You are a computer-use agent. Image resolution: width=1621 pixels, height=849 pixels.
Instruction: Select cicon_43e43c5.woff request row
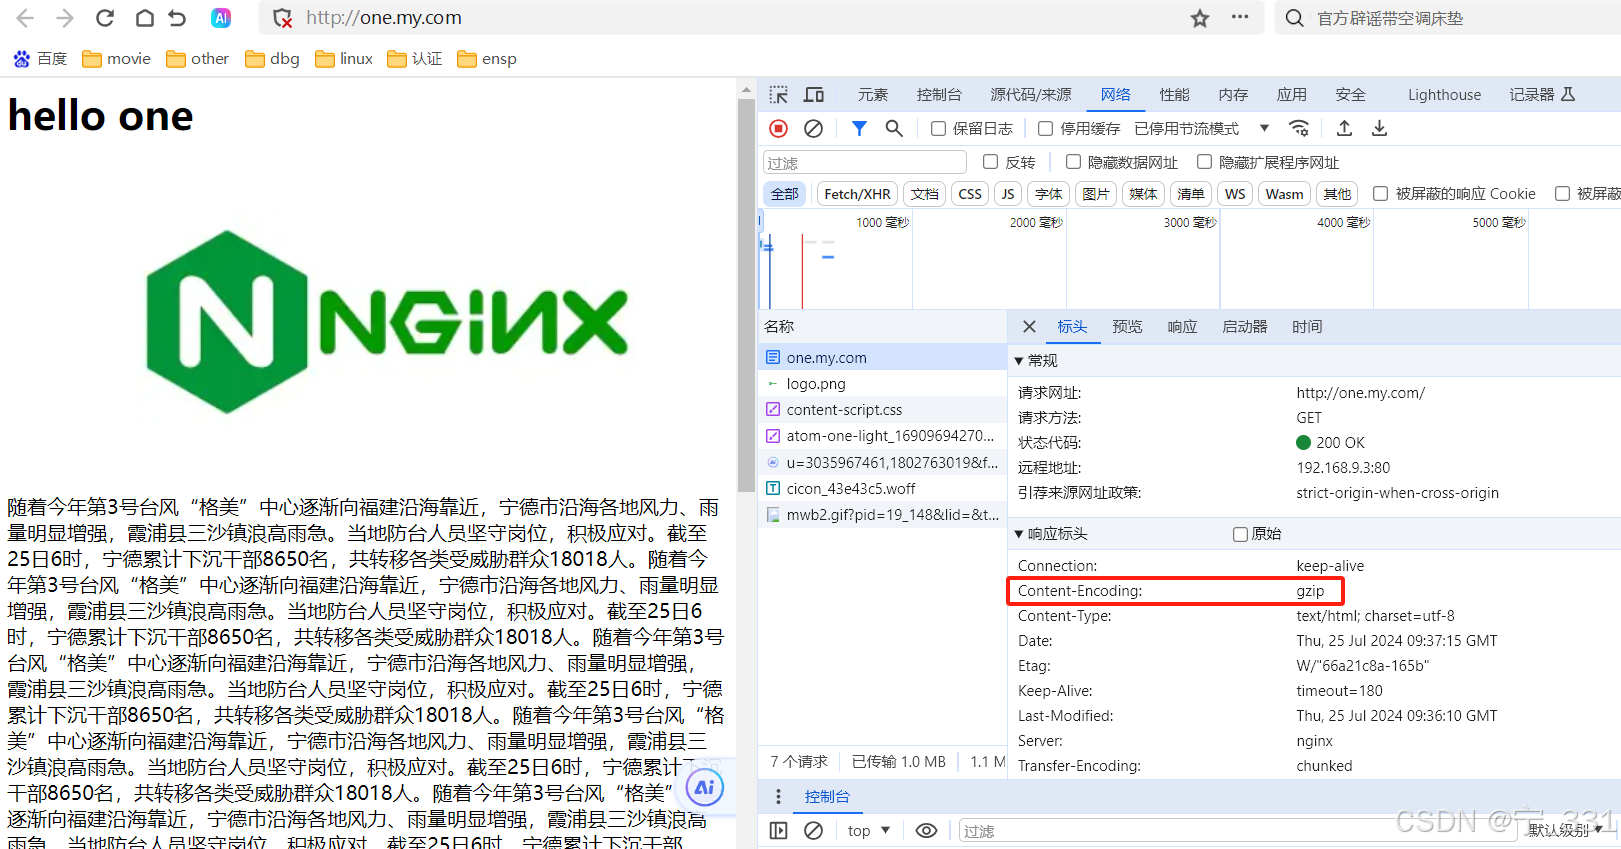(x=882, y=489)
